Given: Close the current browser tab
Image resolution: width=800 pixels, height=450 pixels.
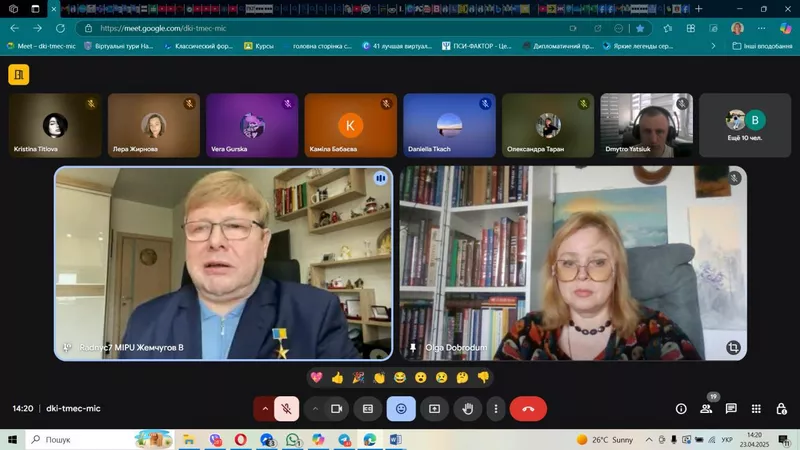Looking at the screenshot, I should point(54,9).
